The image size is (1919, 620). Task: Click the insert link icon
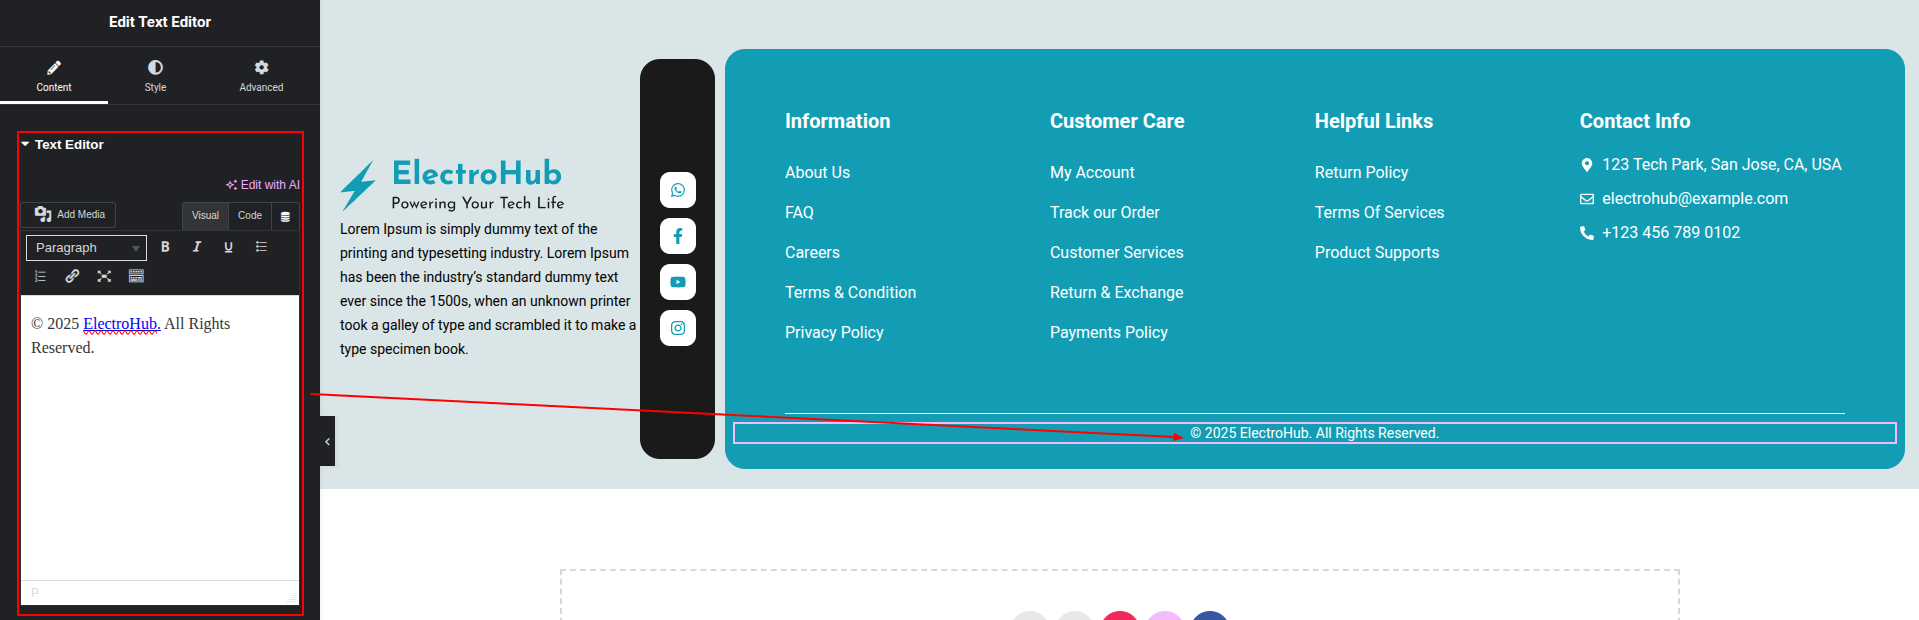click(72, 276)
